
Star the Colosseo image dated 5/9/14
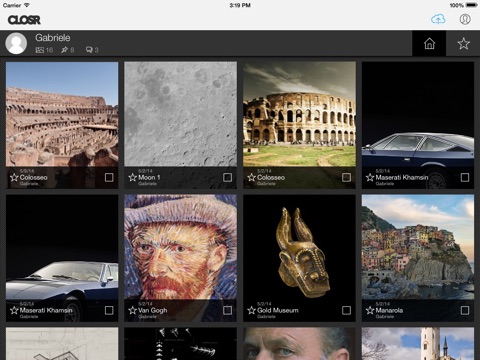(x=14, y=177)
